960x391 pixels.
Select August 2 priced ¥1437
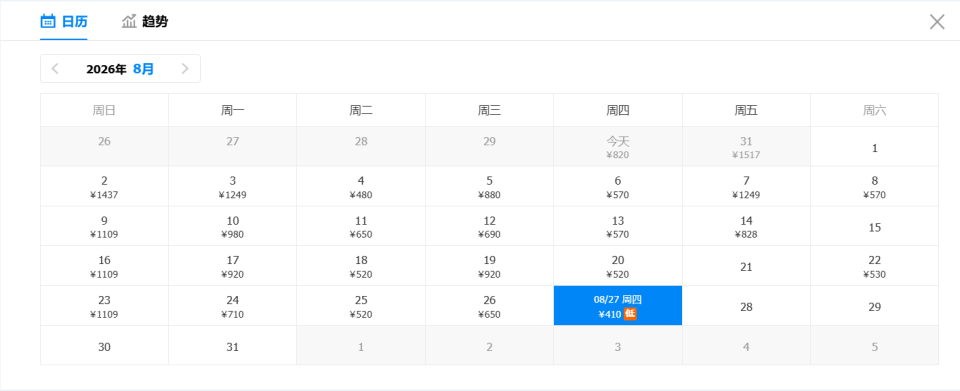tap(104, 186)
